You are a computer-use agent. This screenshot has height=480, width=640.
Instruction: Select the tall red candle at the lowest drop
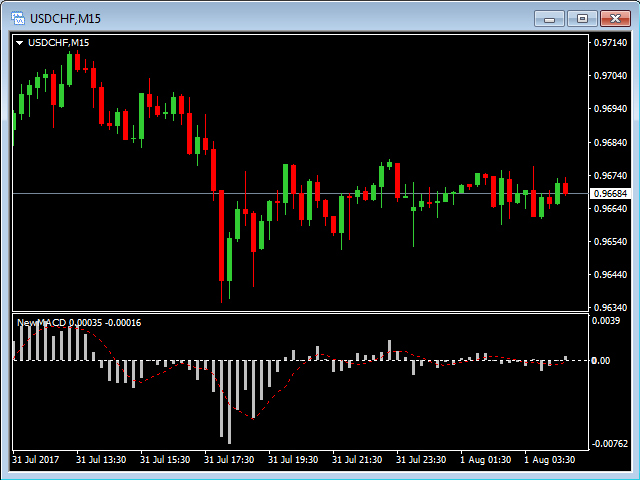[222, 236]
